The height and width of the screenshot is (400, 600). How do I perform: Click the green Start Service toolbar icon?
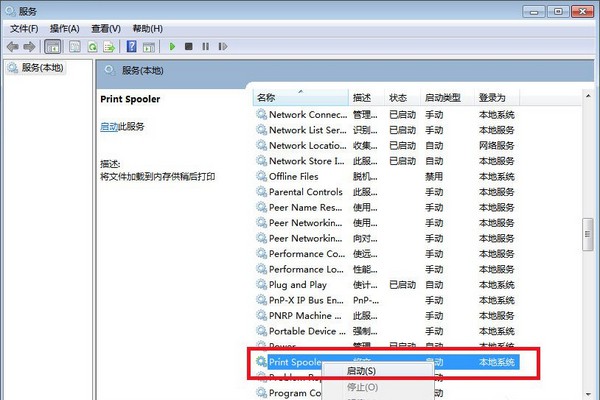[172, 46]
